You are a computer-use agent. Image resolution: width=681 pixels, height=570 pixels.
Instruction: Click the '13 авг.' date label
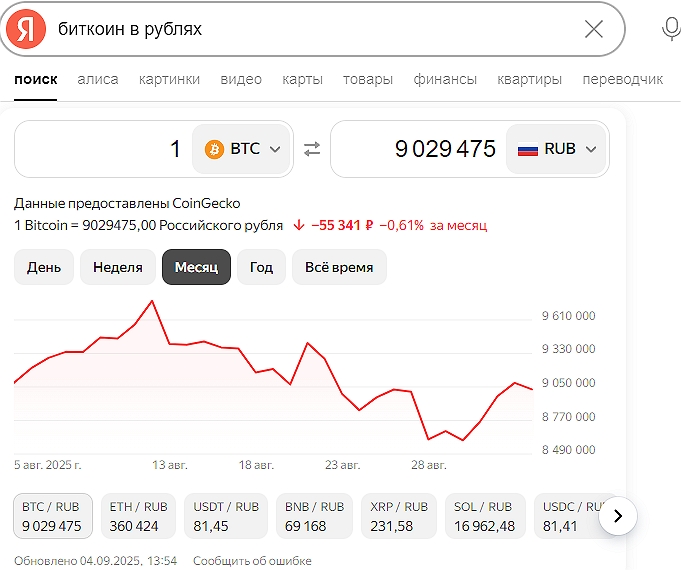pyautogui.click(x=170, y=465)
